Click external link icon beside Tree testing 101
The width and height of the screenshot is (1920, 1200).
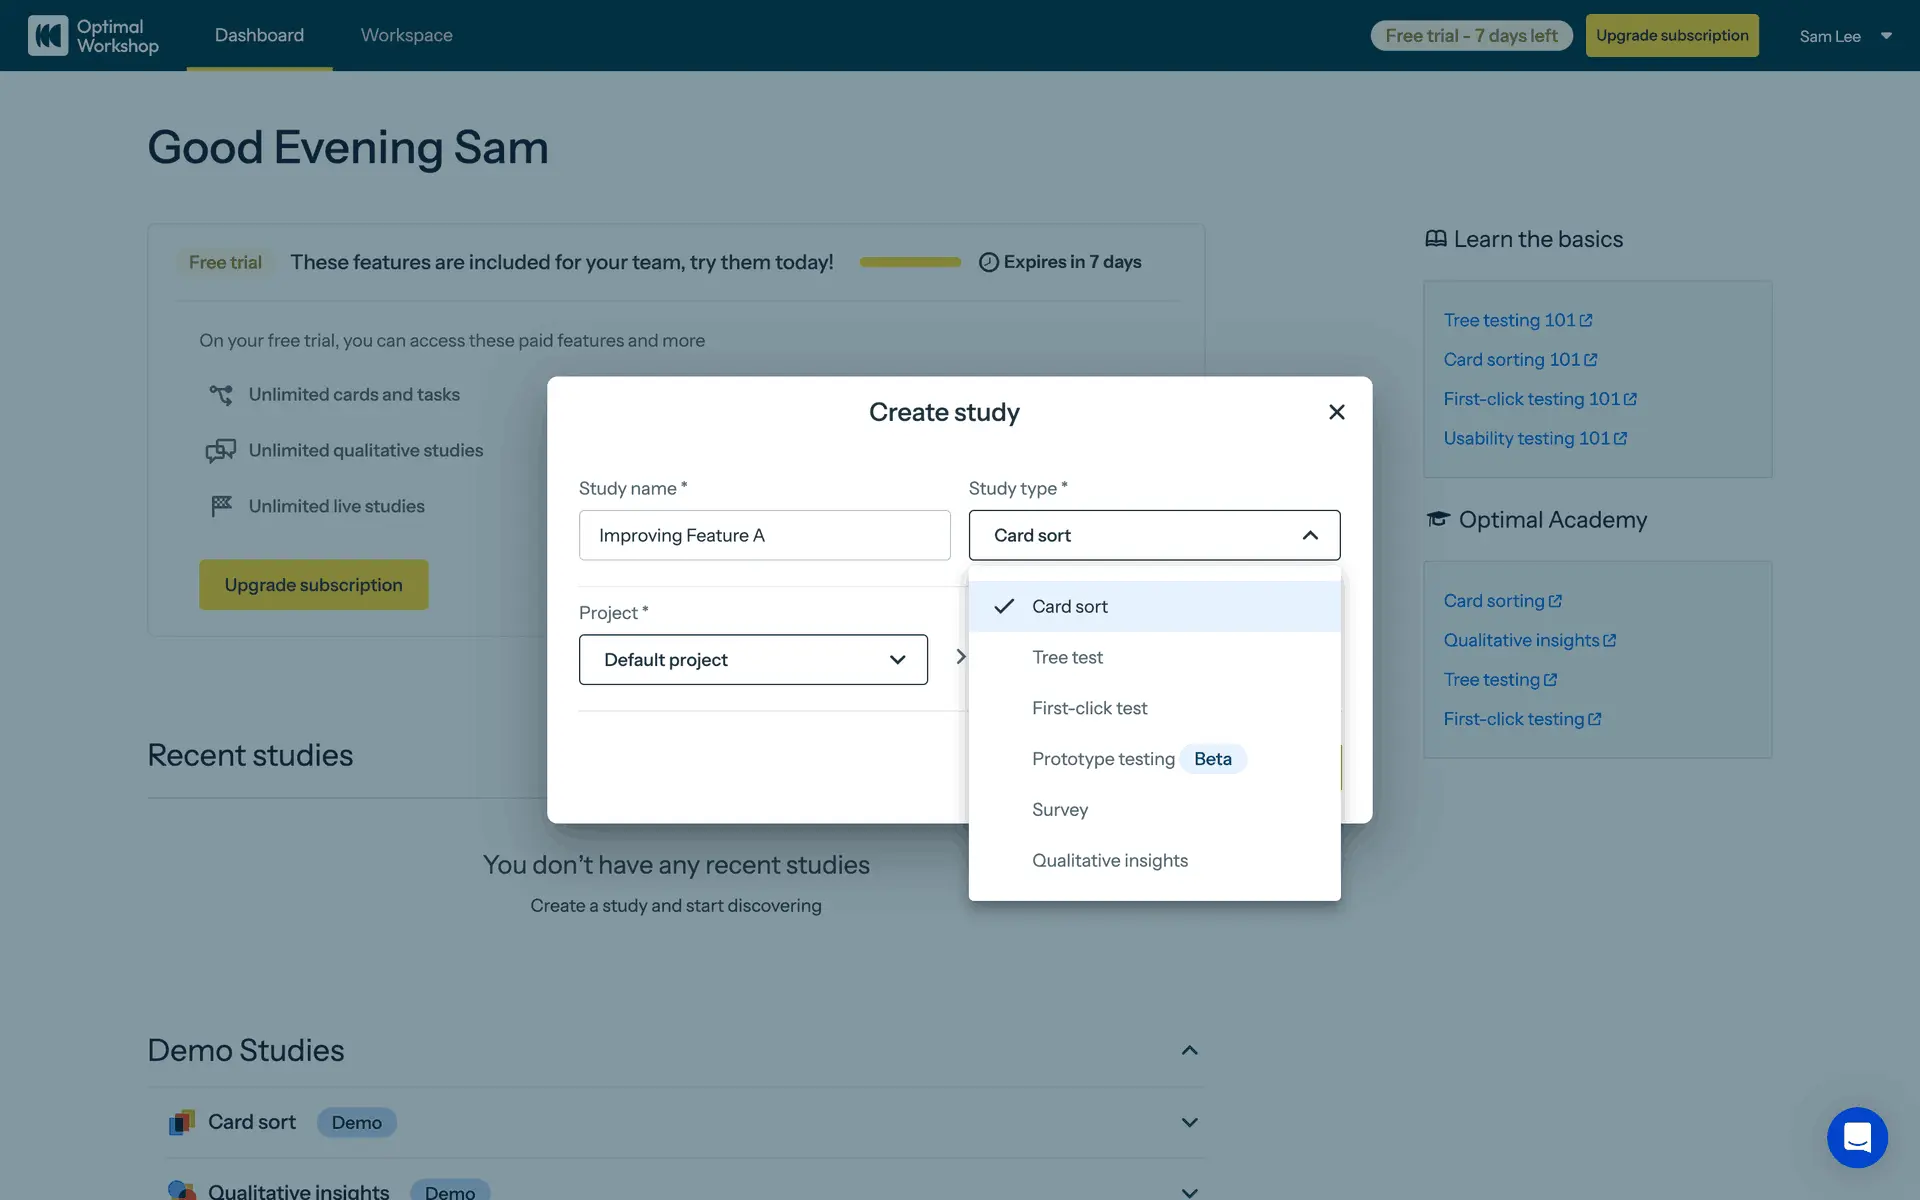pyautogui.click(x=1586, y=320)
